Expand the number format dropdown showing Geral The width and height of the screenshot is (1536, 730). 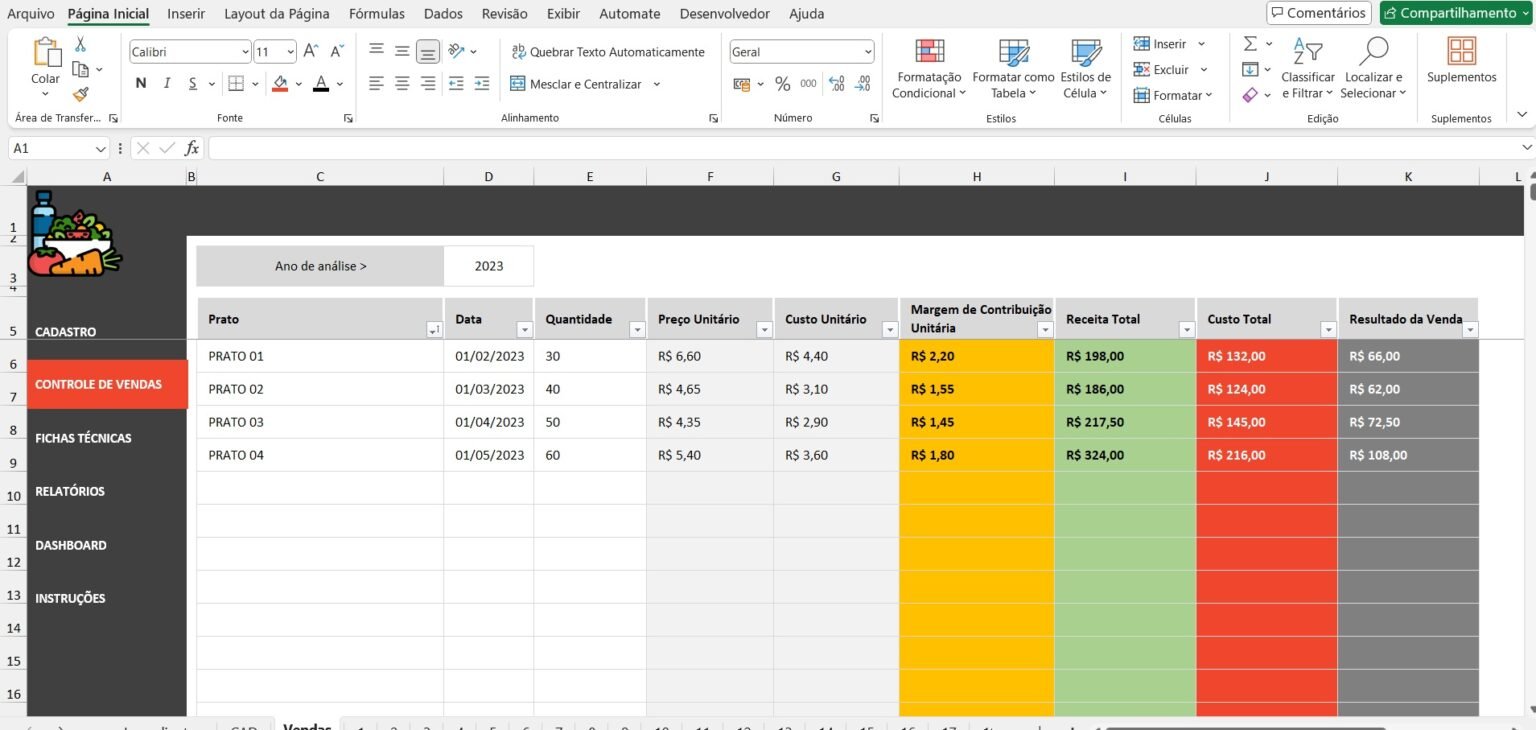coord(867,52)
